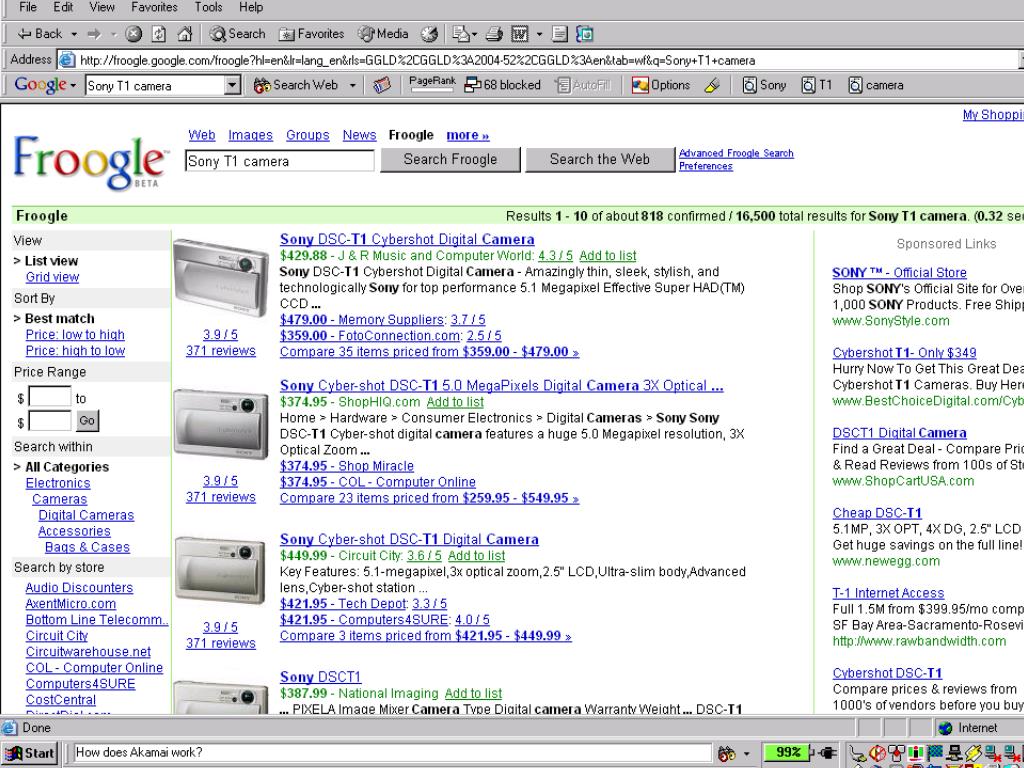Expand the Google toolbar search history dropdown
This screenshot has height=768, width=1024.
tap(232, 86)
